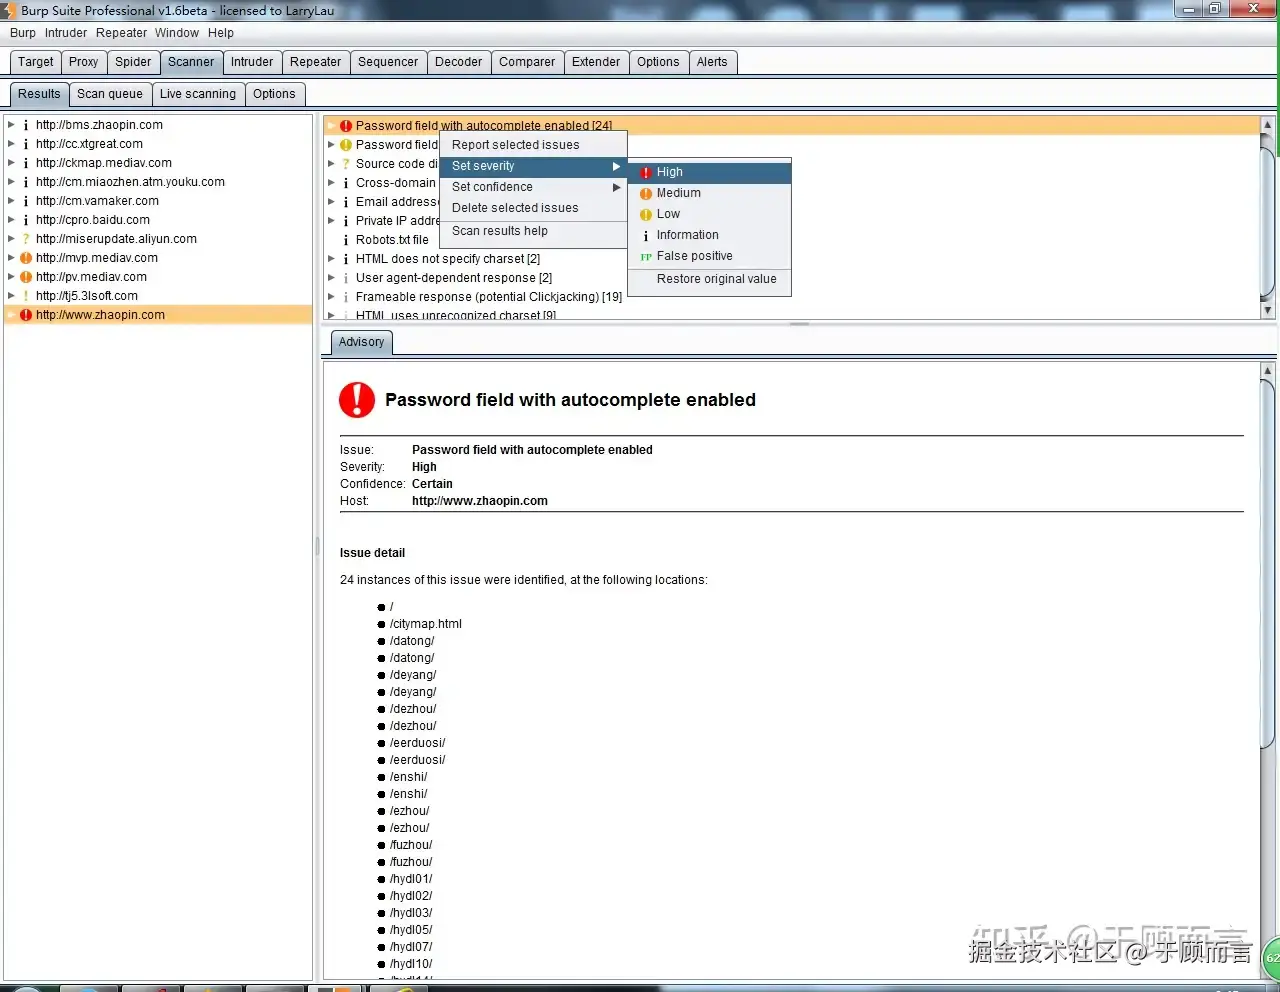Click info icon of Email addresses issue
This screenshot has height=992, width=1280.
(346, 202)
